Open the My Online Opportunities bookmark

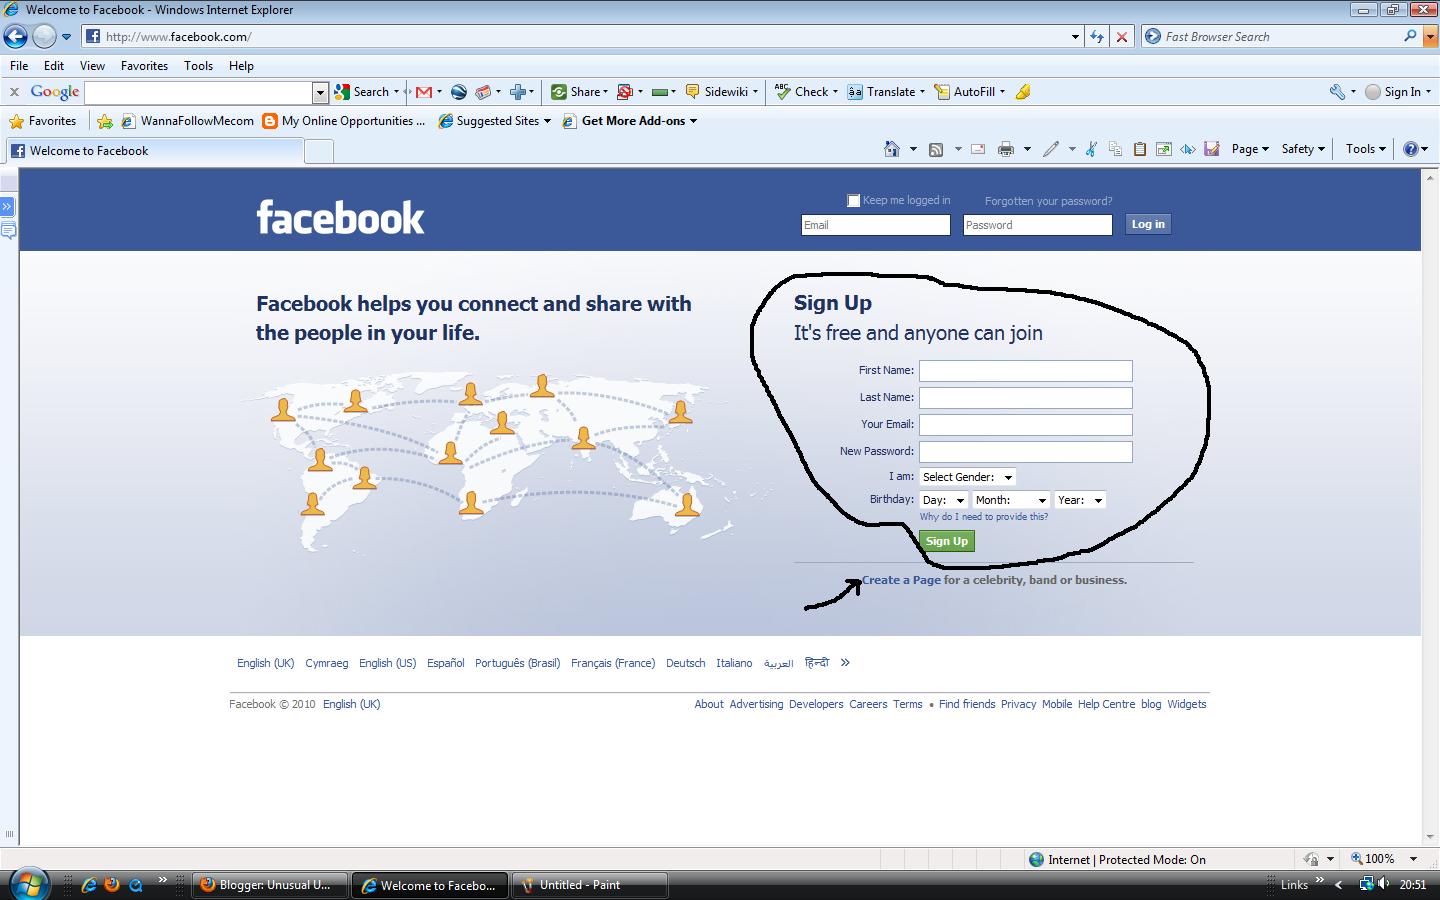pos(343,121)
